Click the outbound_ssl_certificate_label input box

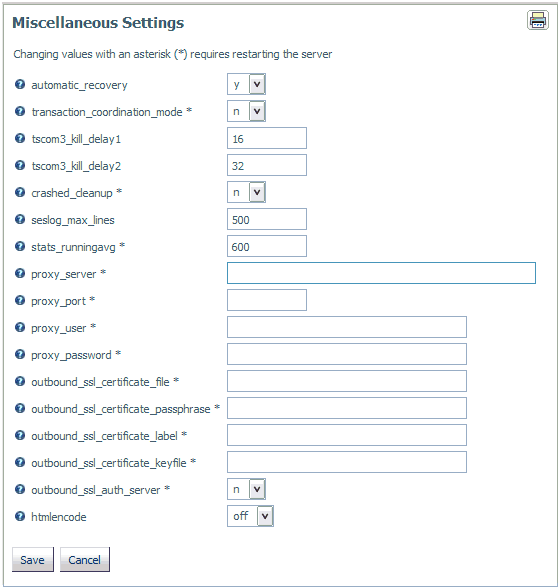[x=347, y=435]
